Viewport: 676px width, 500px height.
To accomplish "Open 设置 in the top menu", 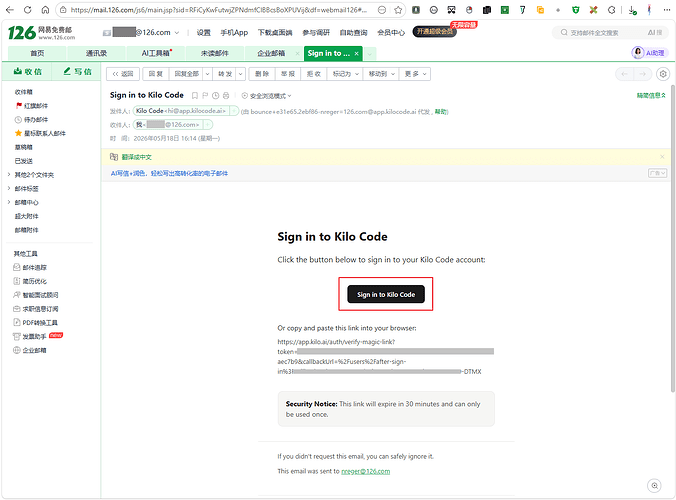I will pyautogui.click(x=203, y=33).
